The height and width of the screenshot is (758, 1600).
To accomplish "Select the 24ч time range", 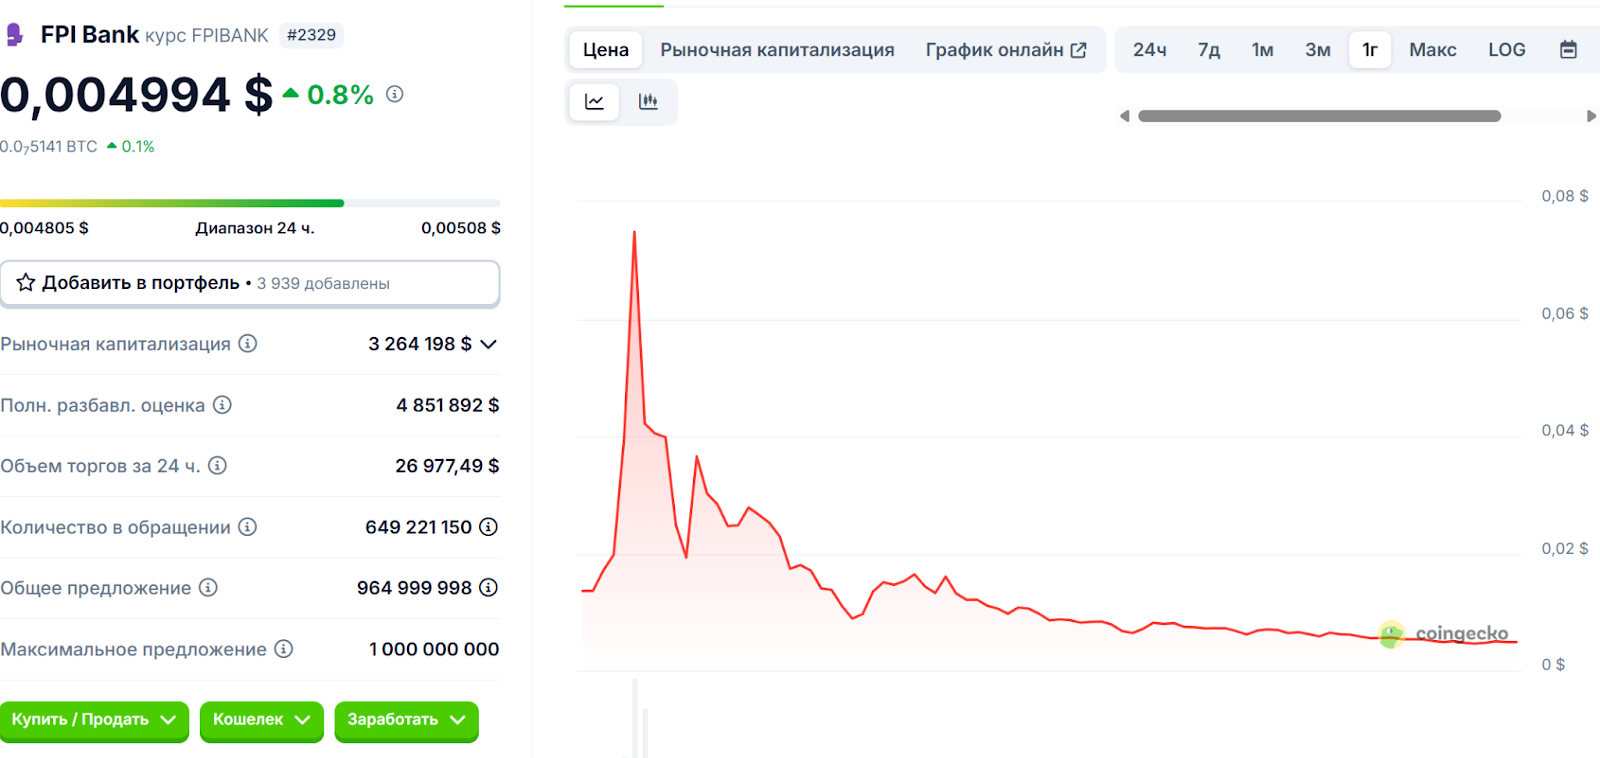I will coord(1150,50).
